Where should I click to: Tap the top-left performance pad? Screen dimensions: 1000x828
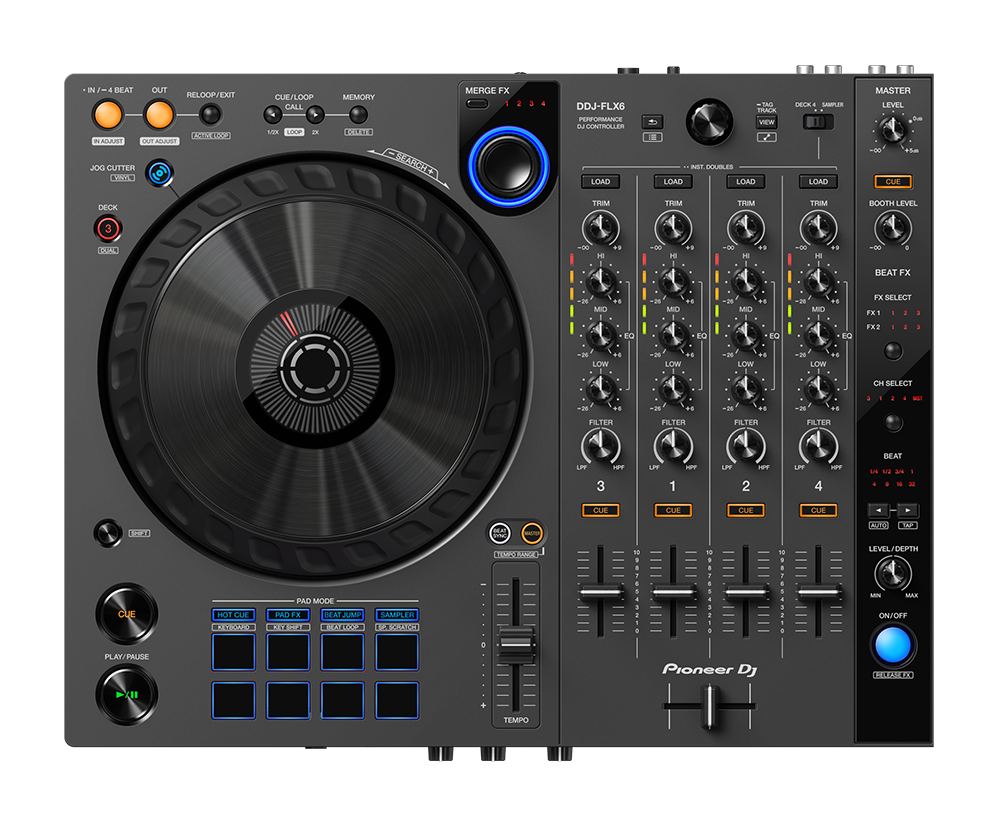233,652
